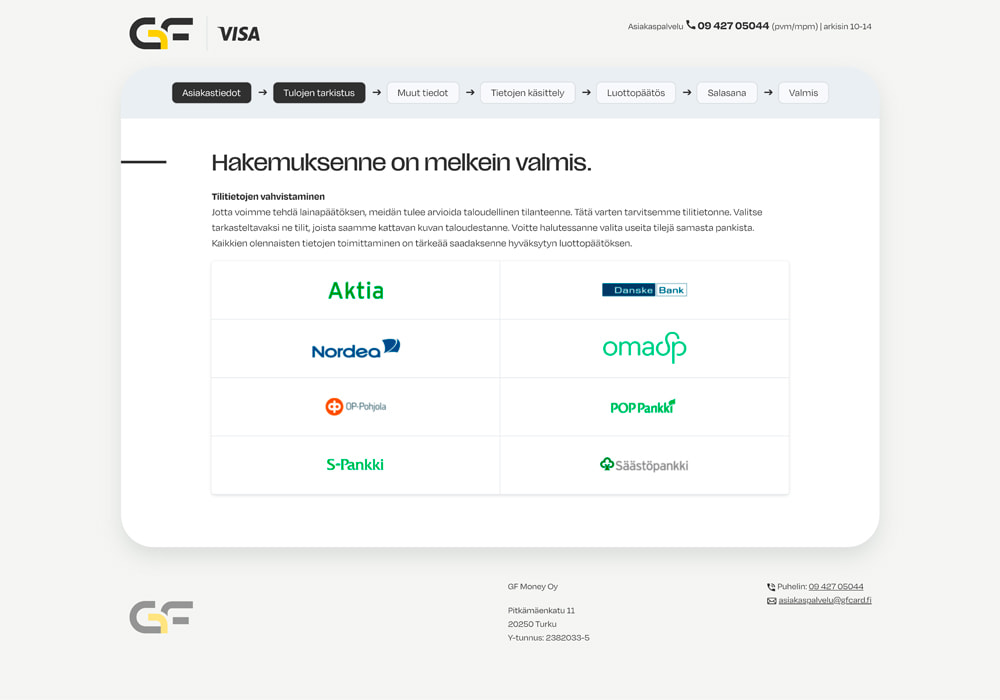Click the footer phone number link

coord(836,587)
